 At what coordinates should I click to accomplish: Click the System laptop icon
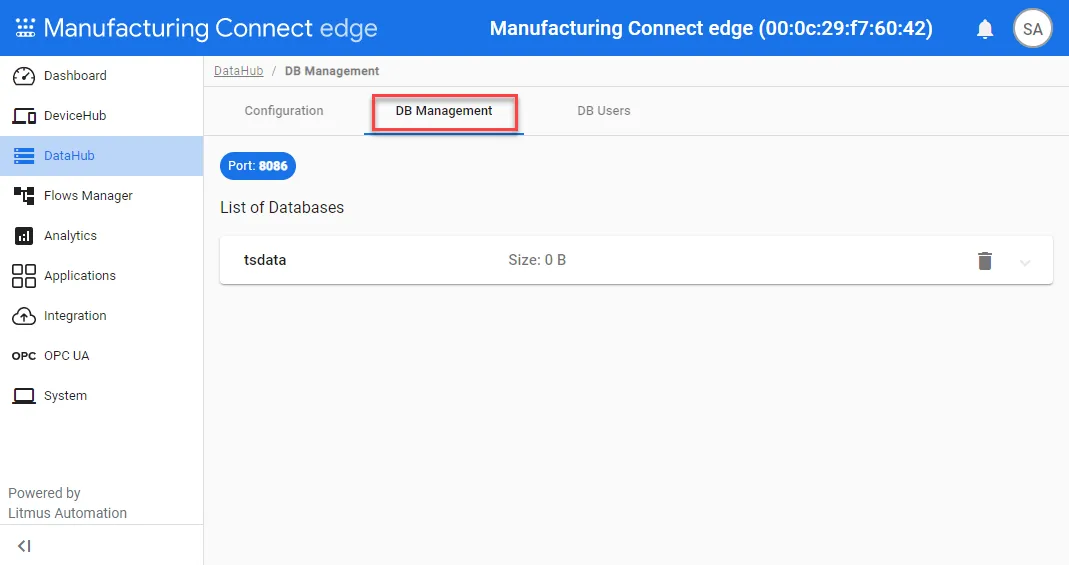point(24,396)
